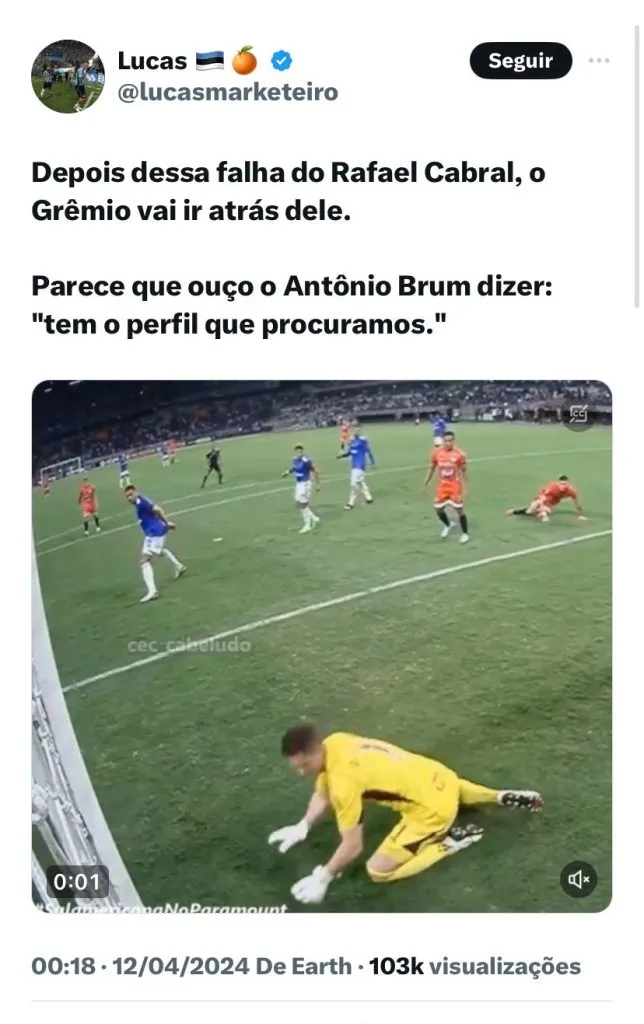Click the 0:01 video time indicator

pos(77,882)
